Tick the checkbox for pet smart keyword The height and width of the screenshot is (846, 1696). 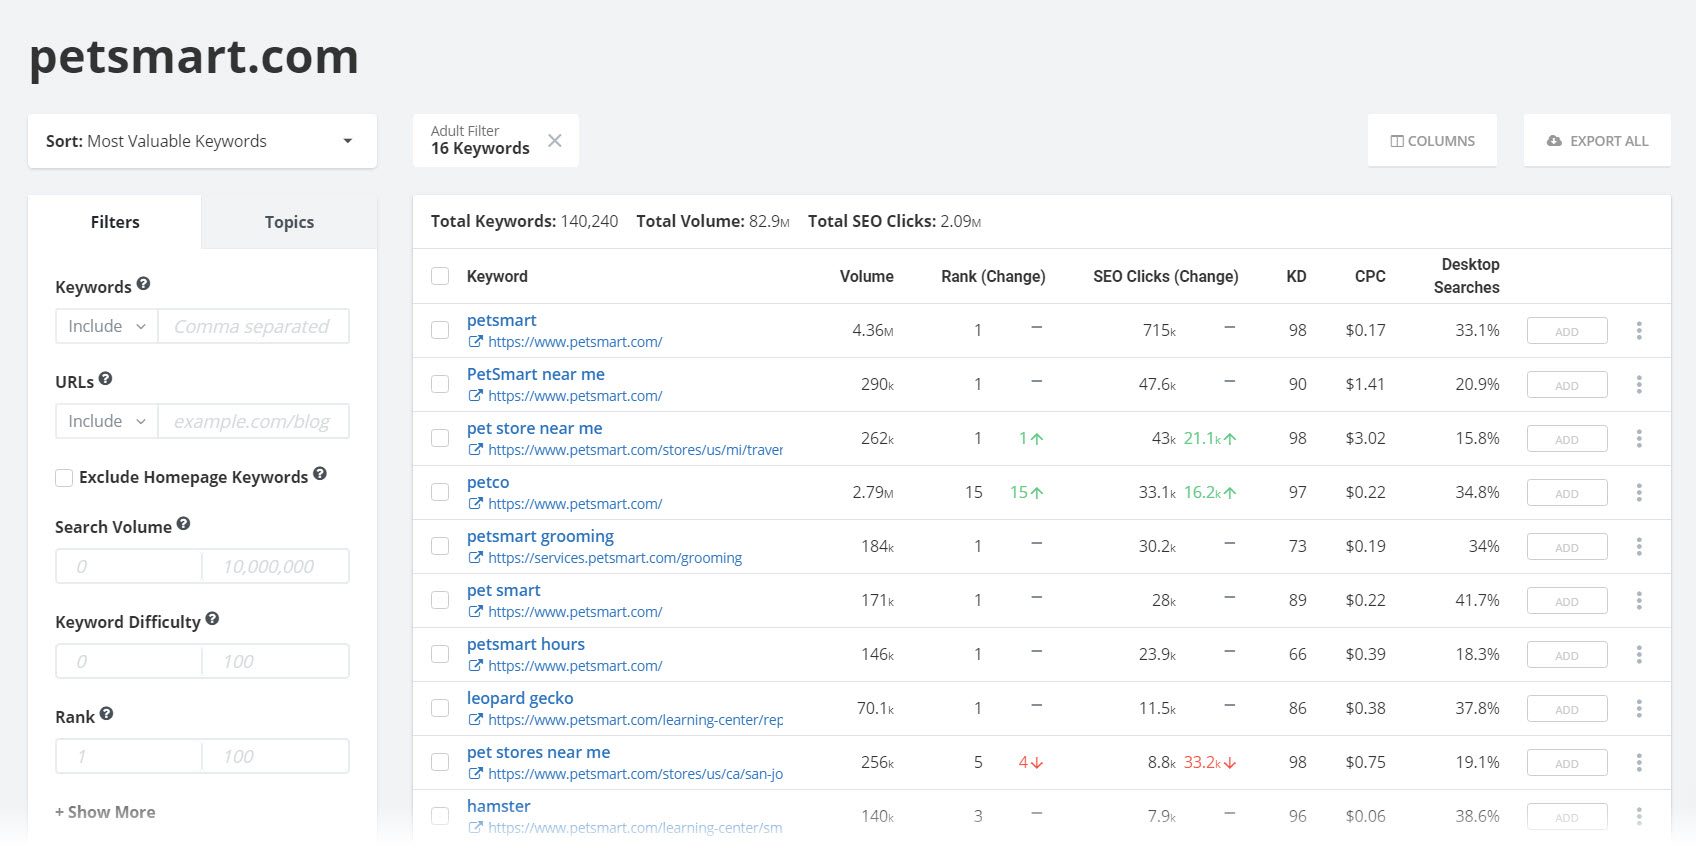click(440, 600)
